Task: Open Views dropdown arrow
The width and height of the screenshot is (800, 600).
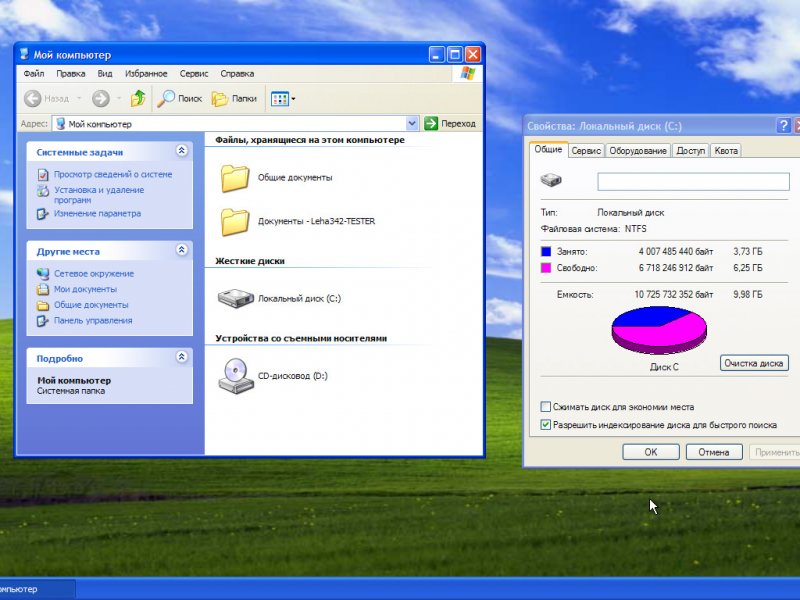Action: [x=293, y=99]
